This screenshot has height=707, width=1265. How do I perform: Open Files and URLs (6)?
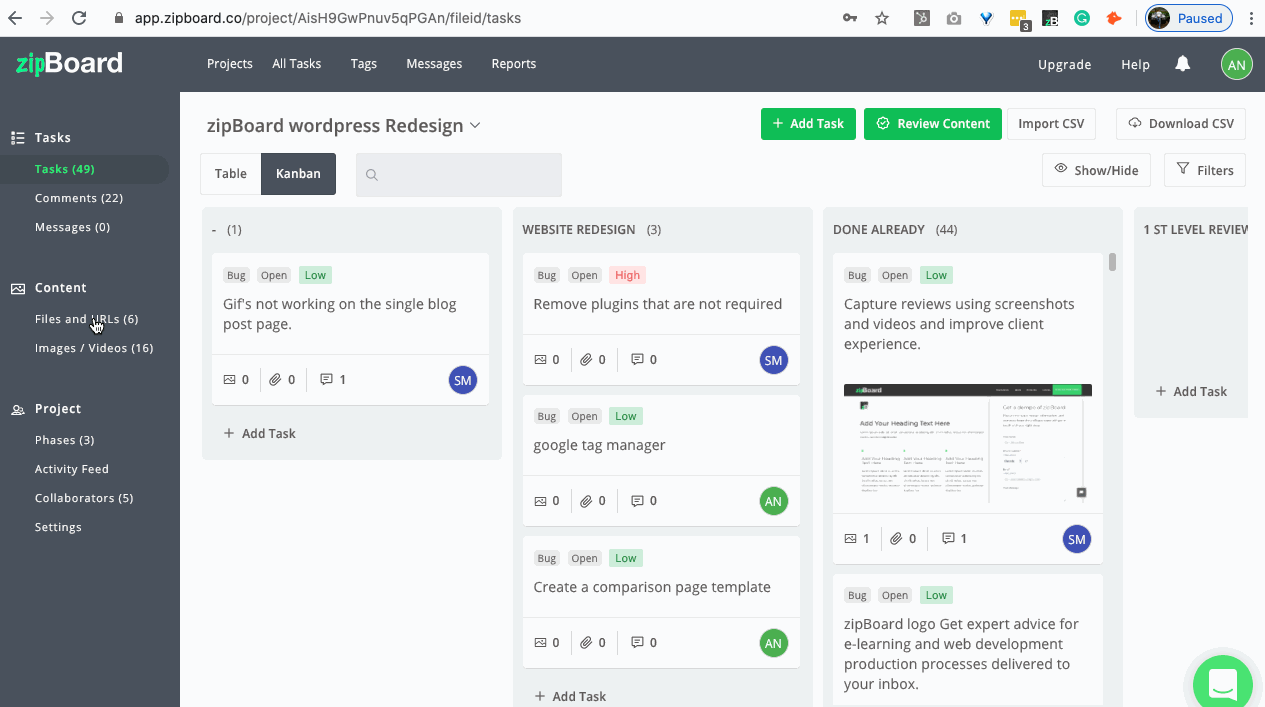point(87,319)
